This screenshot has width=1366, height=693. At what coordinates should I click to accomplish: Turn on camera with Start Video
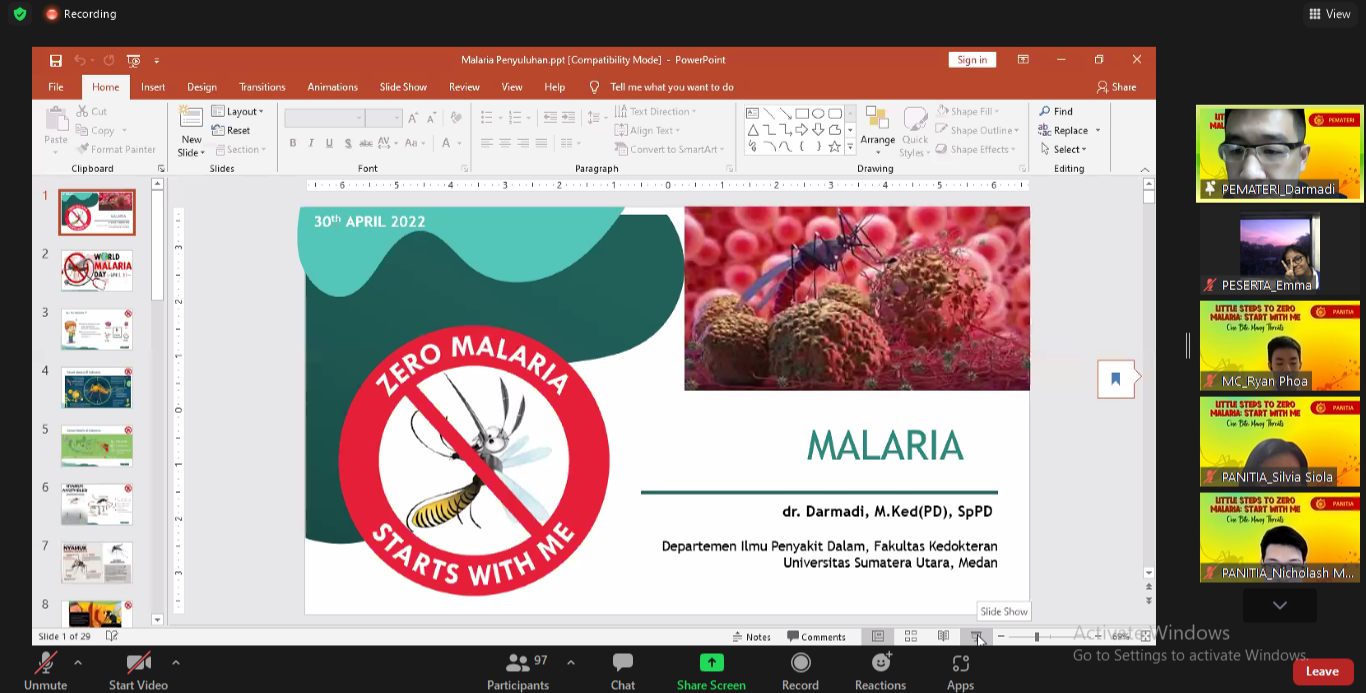pos(138,670)
